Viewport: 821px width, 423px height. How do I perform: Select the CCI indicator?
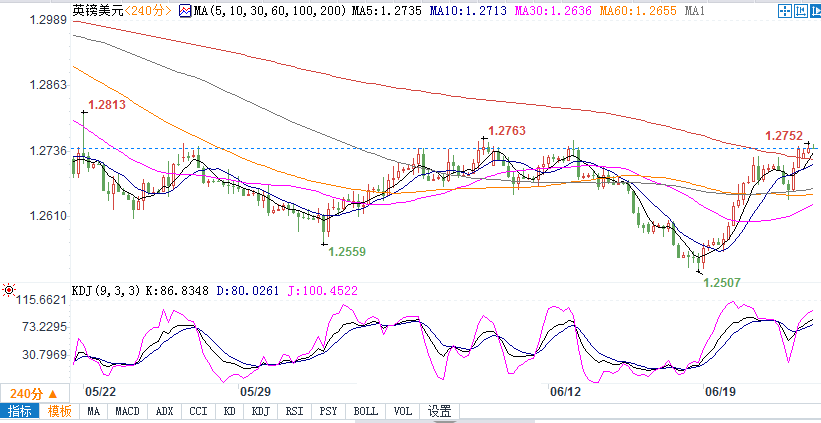(x=198, y=411)
